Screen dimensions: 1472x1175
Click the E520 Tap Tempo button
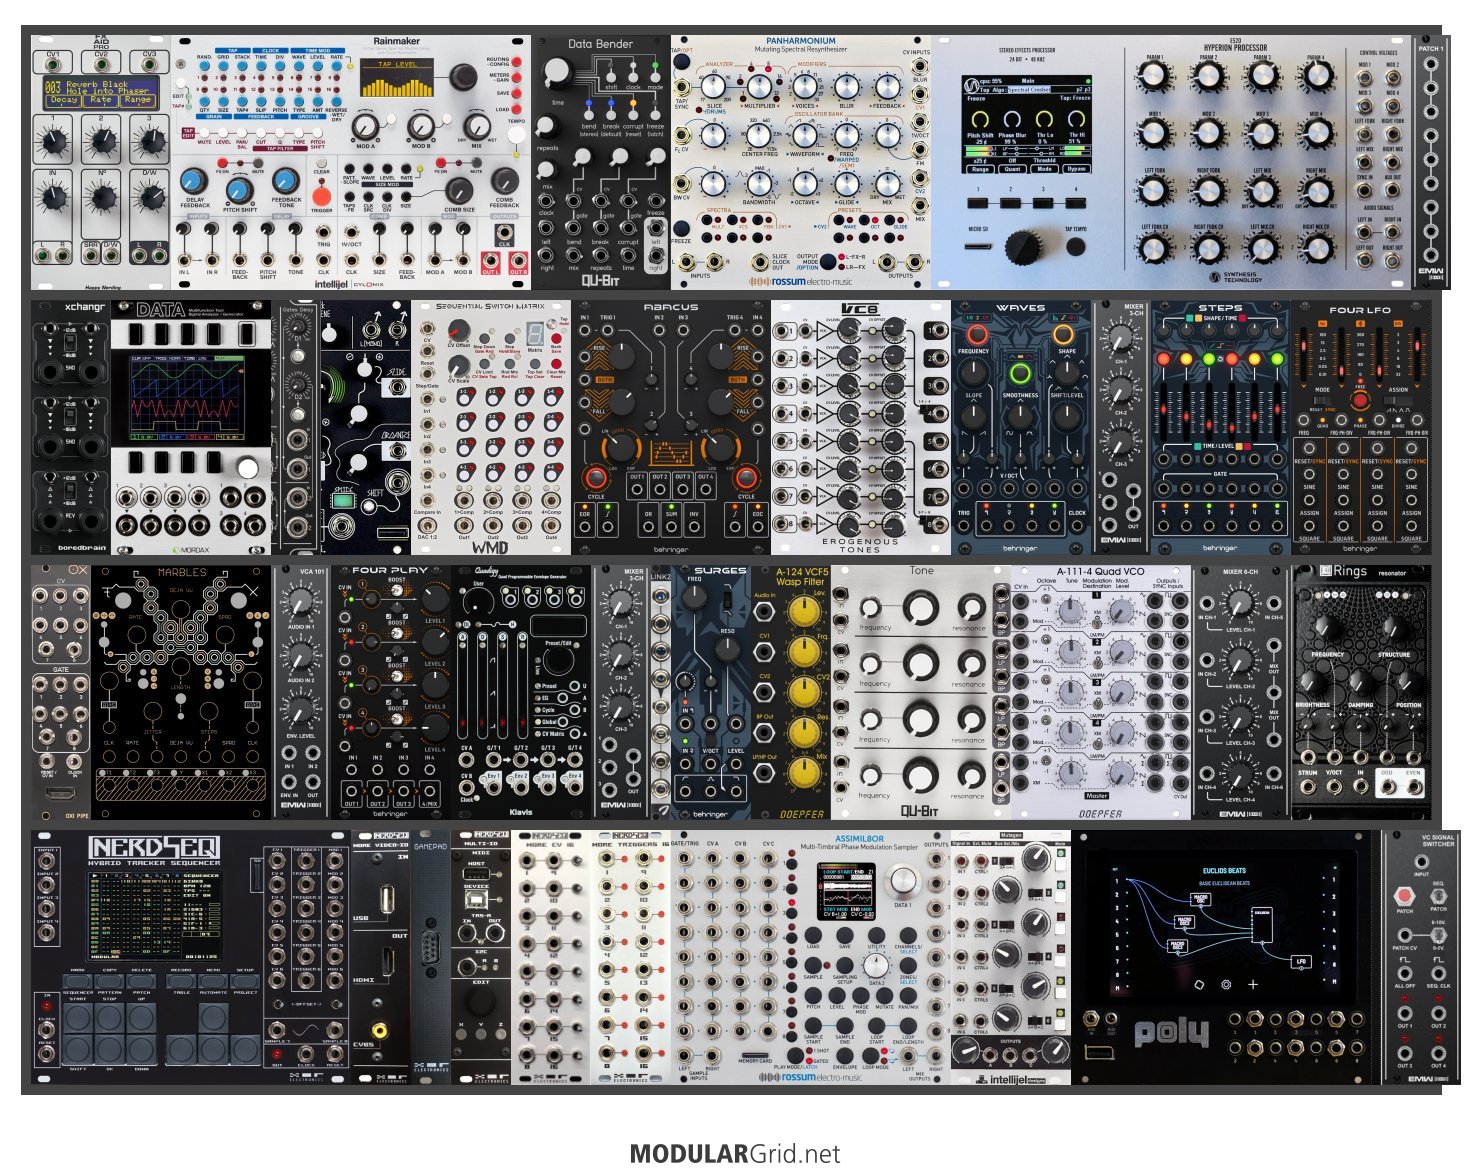(1075, 246)
